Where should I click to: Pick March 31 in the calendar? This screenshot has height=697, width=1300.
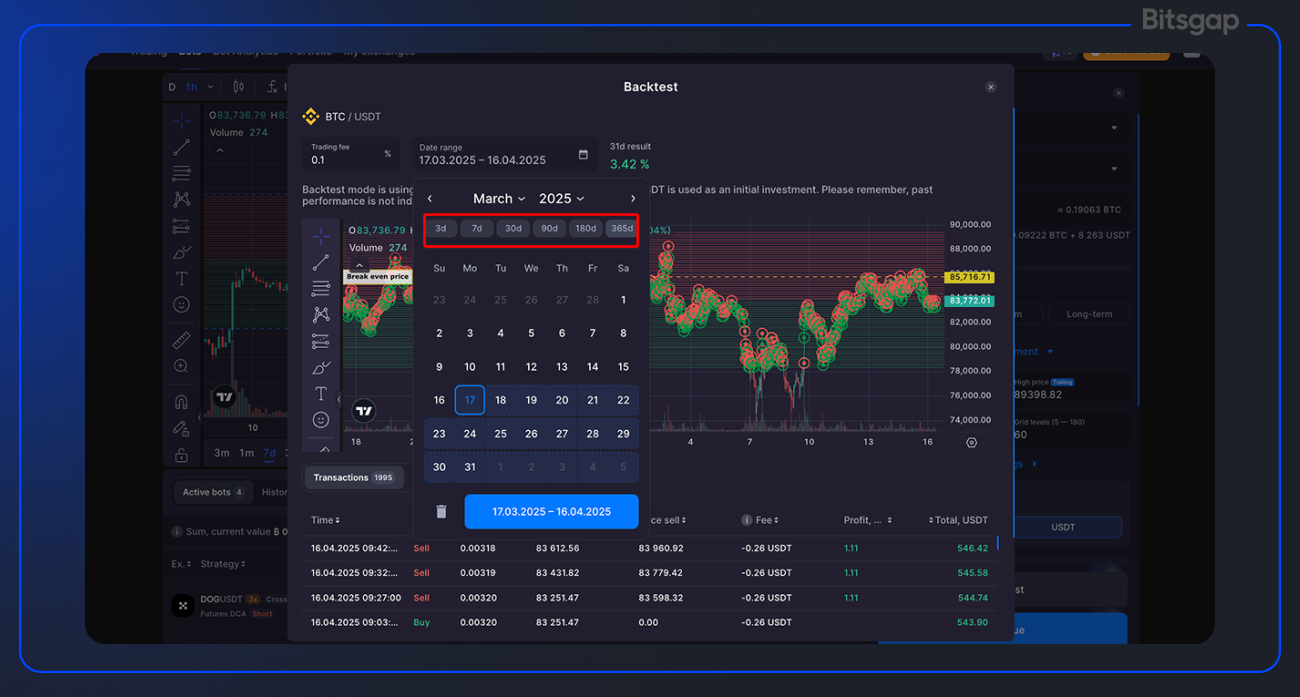(470, 467)
